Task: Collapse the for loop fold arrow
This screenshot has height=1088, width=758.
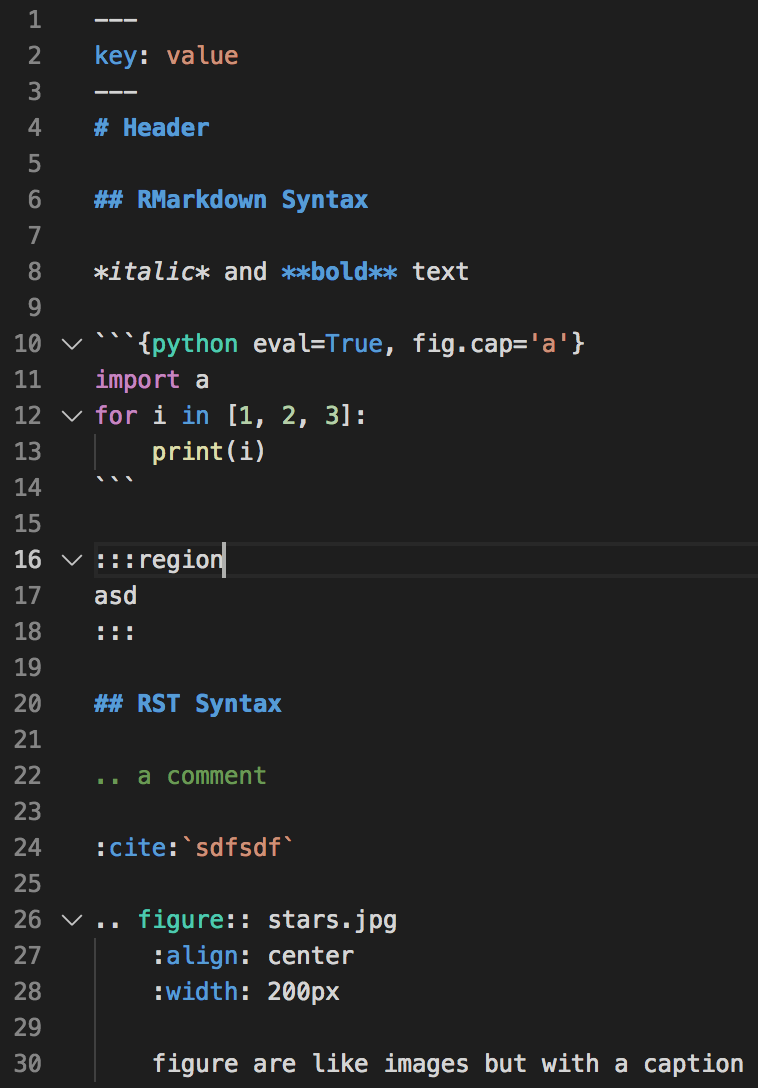Action: click(72, 416)
